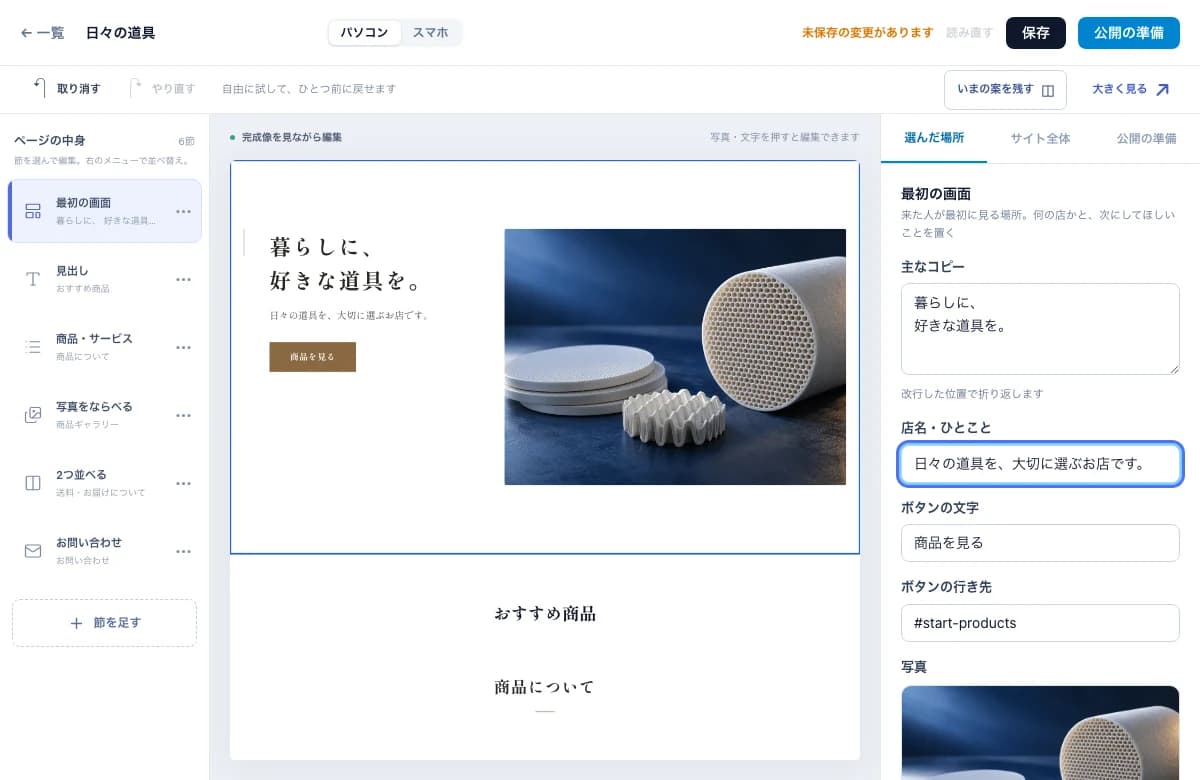Click the 写真 thumbnail in right panel
This screenshot has height=780, width=1200.
click(1040, 732)
